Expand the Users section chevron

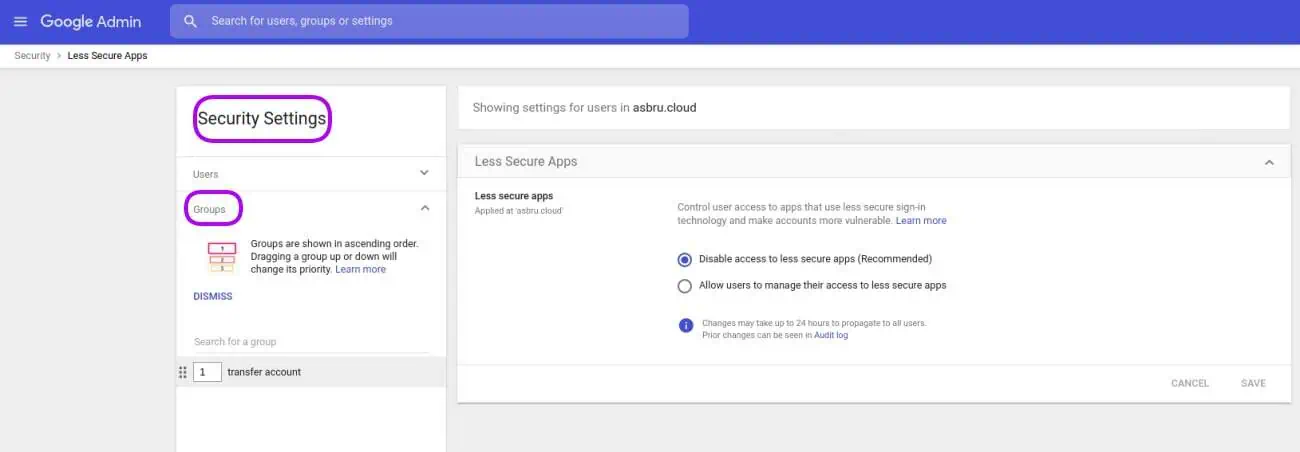point(424,173)
